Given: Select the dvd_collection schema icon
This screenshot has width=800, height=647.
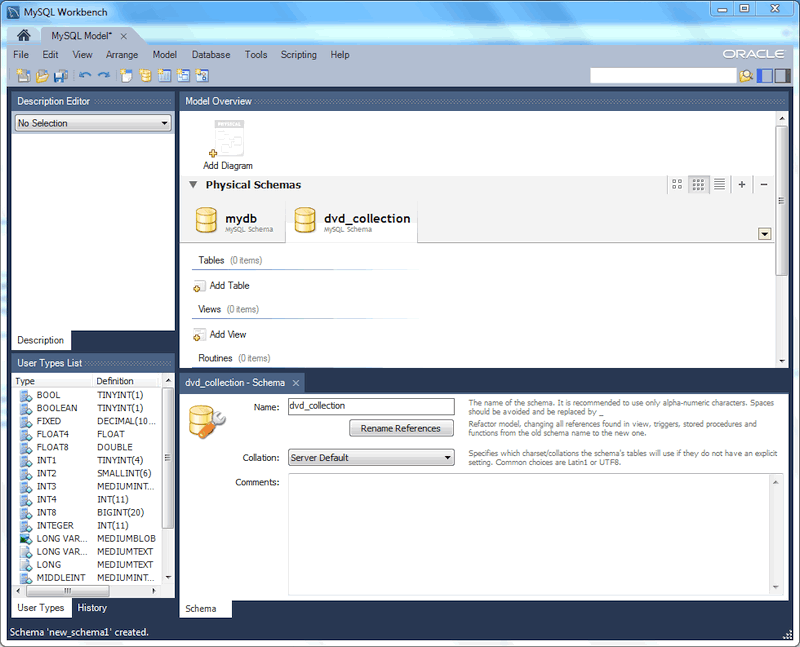Looking at the screenshot, I should (x=305, y=218).
